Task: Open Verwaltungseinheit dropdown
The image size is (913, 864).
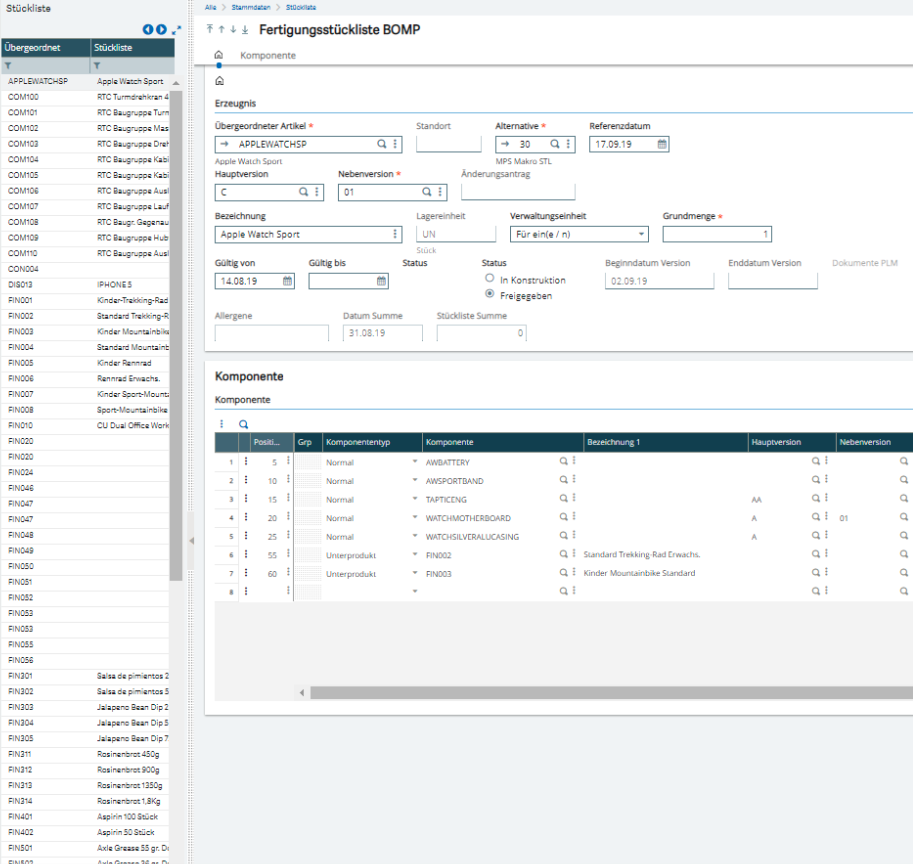Action: pyautogui.click(x=641, y=234)
